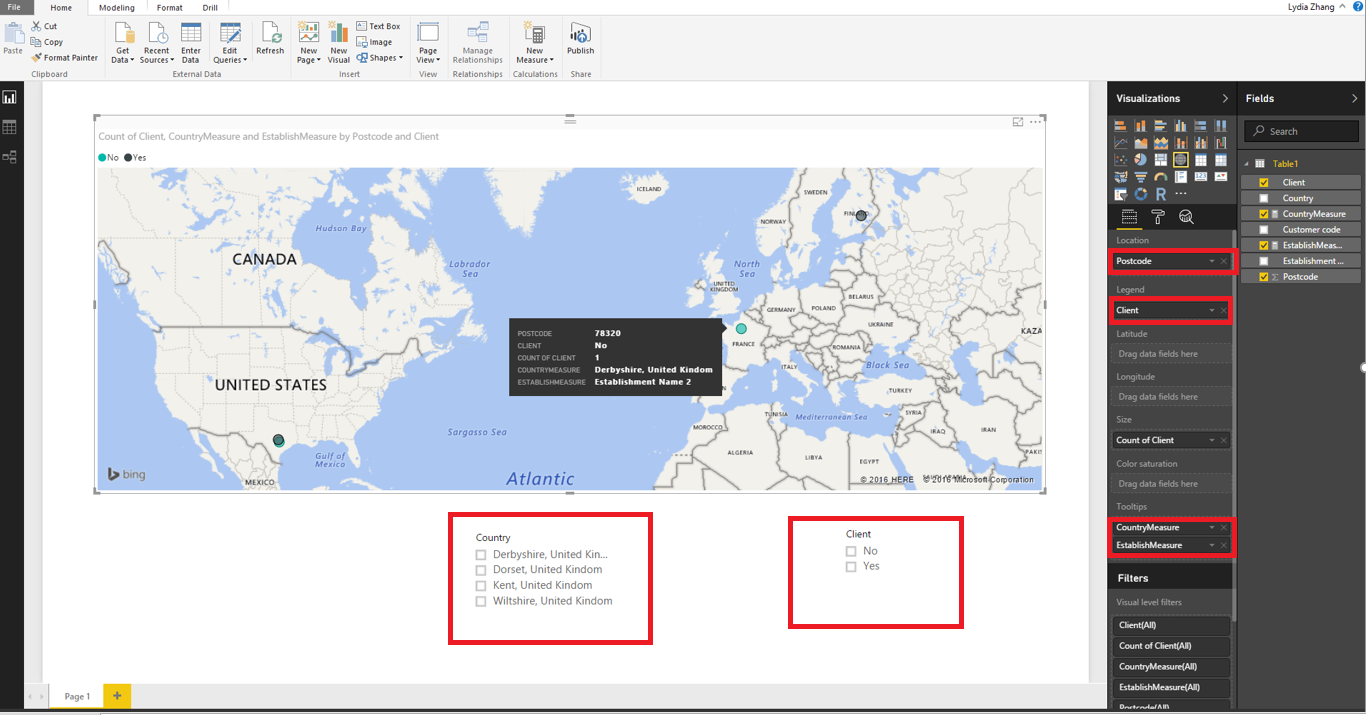Click the Client(All) visual filter

1171,625
